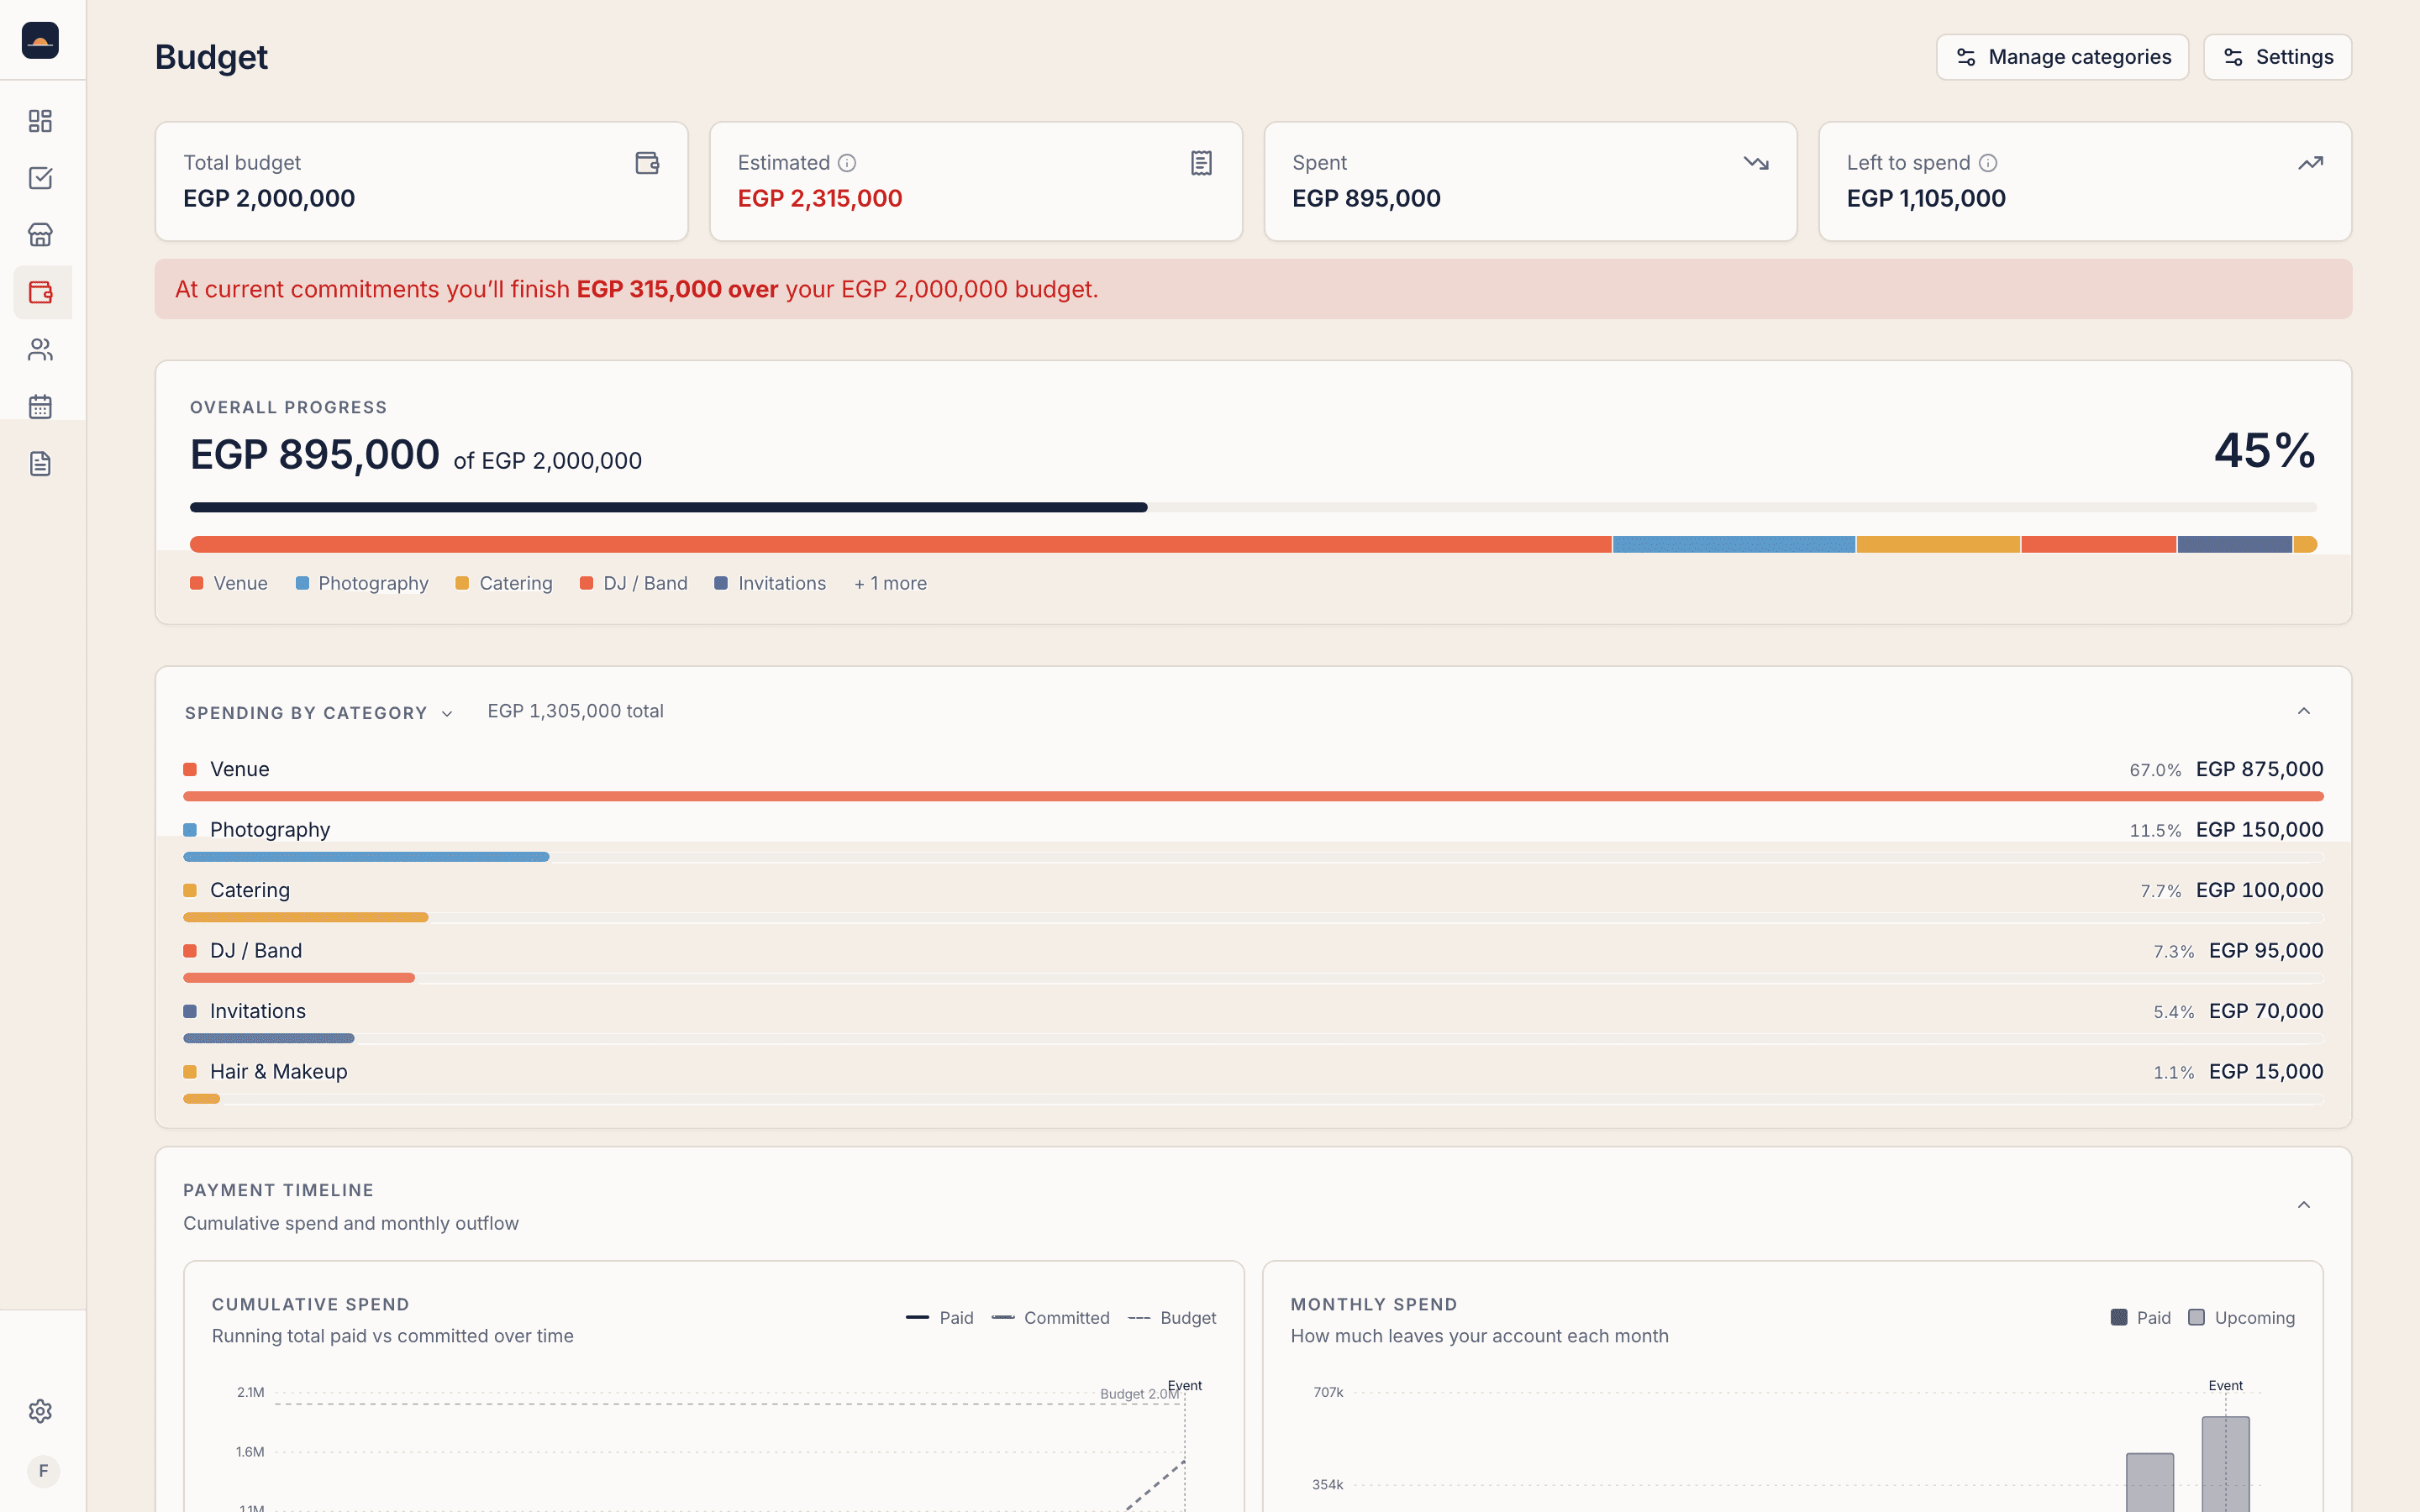Click the EGP 150,000 Photography amount
This screenshot has width=2420, height=1512.
click(x=2259, y=830)
